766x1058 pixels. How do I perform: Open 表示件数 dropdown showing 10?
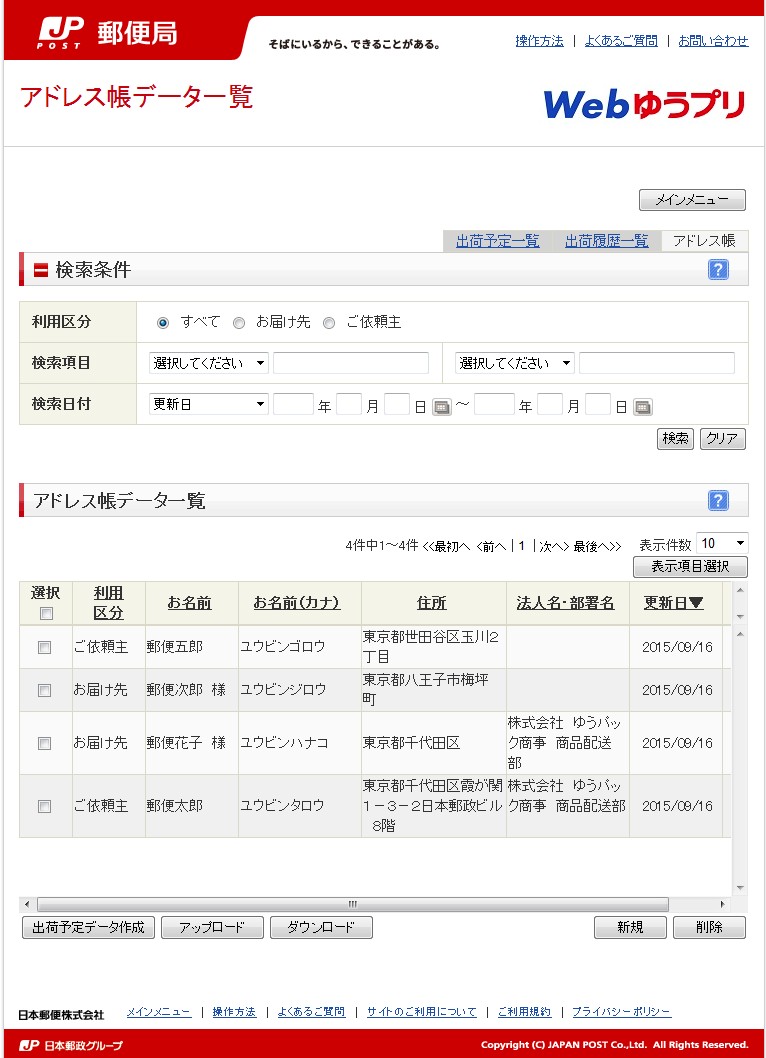pos(721,543)
